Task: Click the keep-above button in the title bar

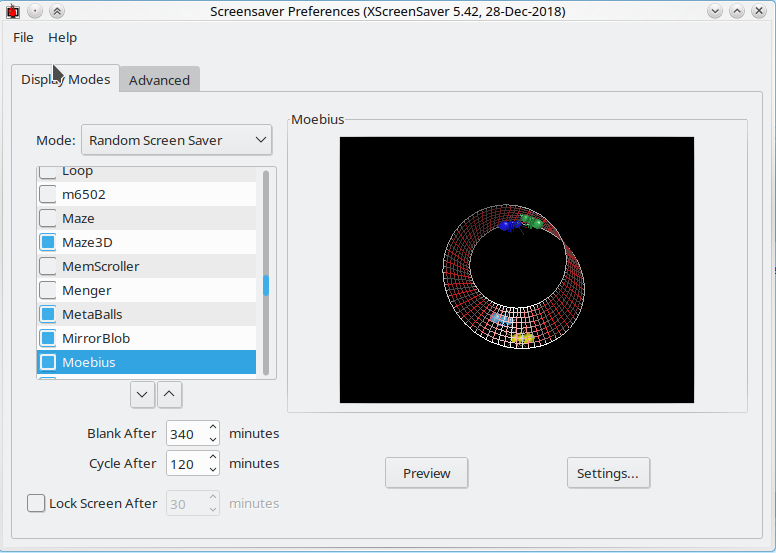Action: 57,11
